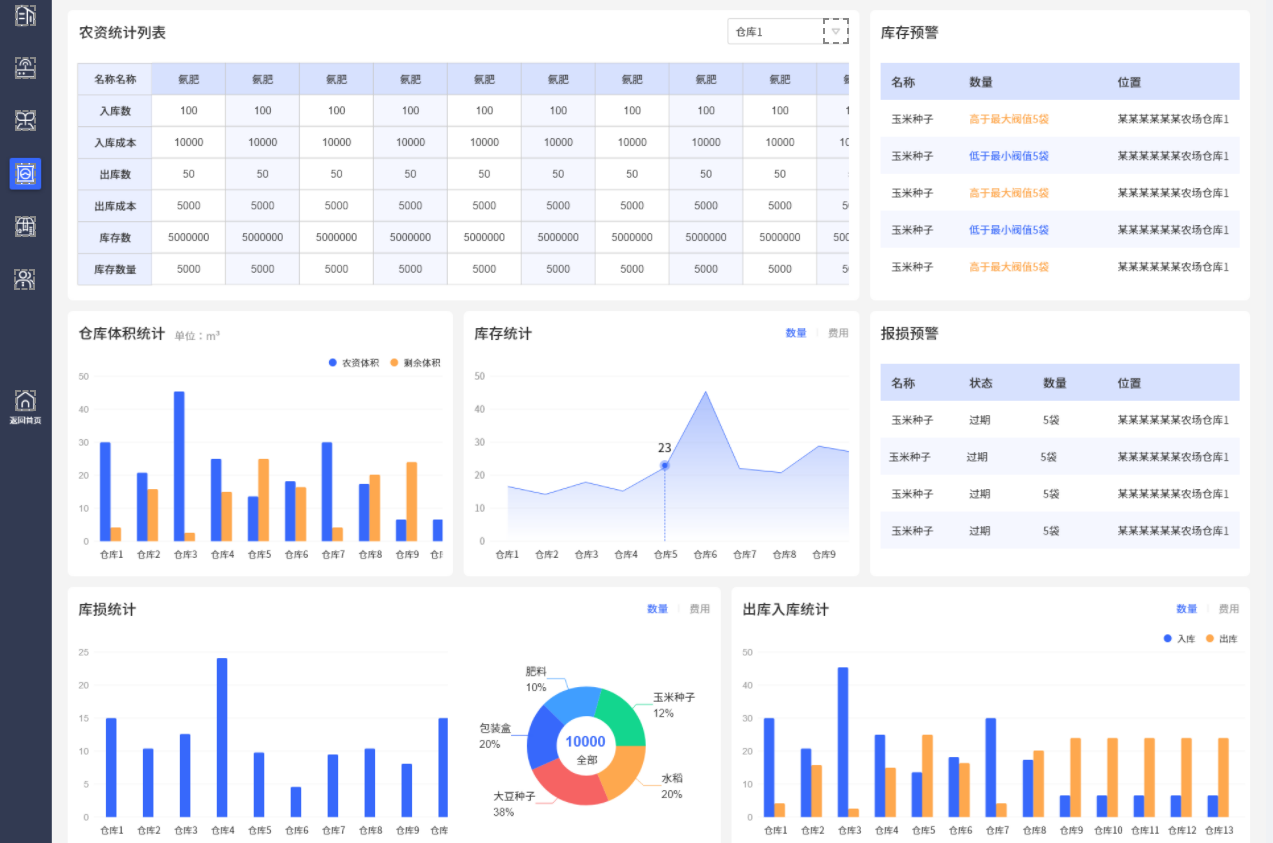Select the highlighted active sidebar icon
The width and height of the screenshot is (1273, 843).
tap(25, 173)
